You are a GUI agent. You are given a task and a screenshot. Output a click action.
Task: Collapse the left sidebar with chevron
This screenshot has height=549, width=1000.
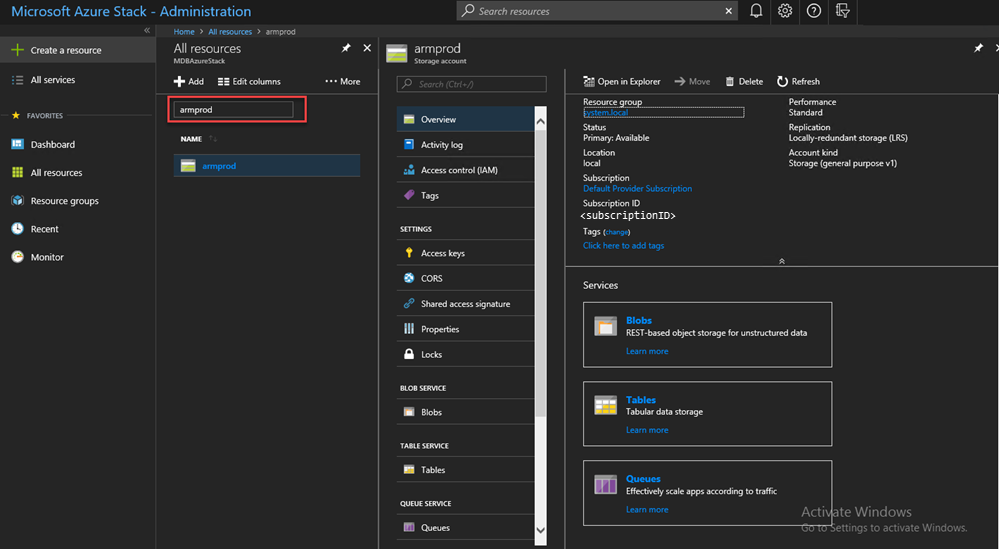coord(147,31)
